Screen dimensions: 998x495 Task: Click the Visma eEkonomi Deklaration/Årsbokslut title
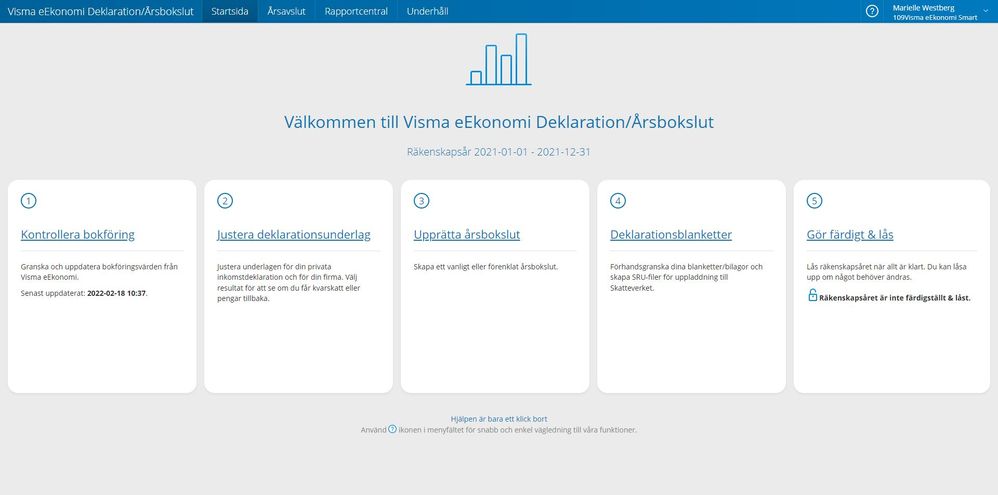tap(100, 11)
